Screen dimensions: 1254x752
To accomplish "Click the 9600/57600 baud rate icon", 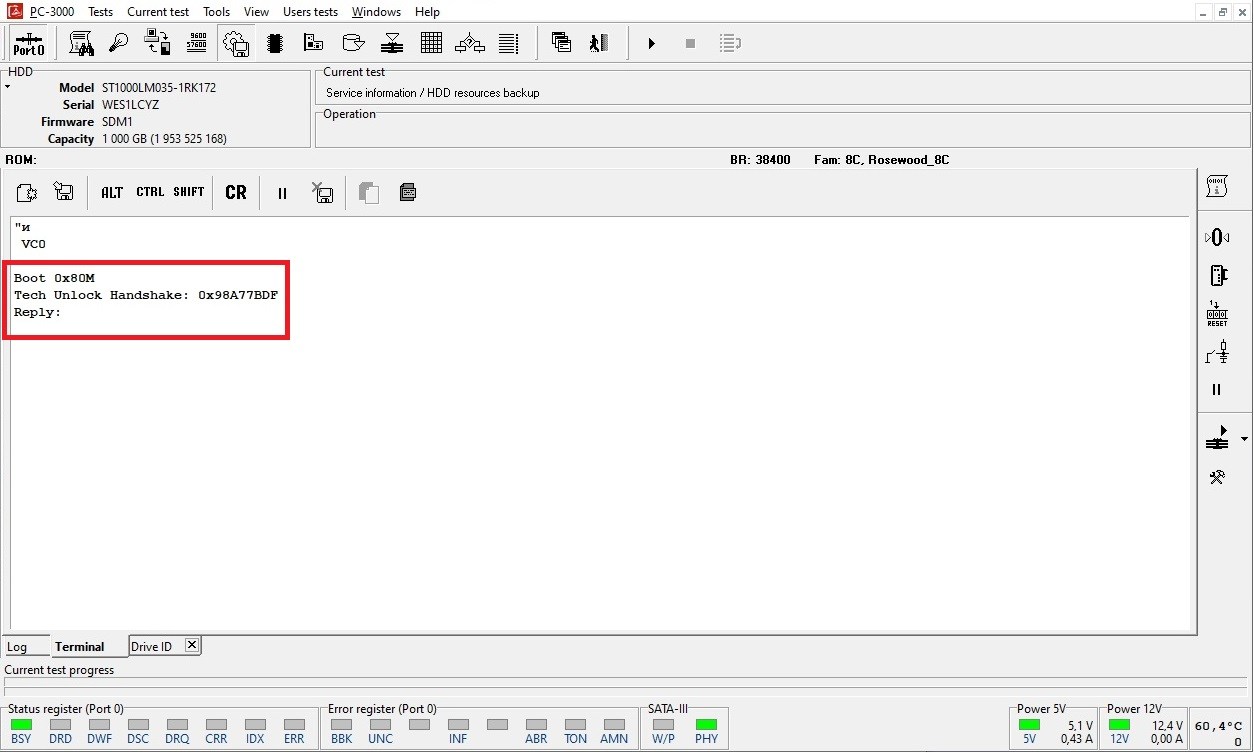I will tap(197, 43).
